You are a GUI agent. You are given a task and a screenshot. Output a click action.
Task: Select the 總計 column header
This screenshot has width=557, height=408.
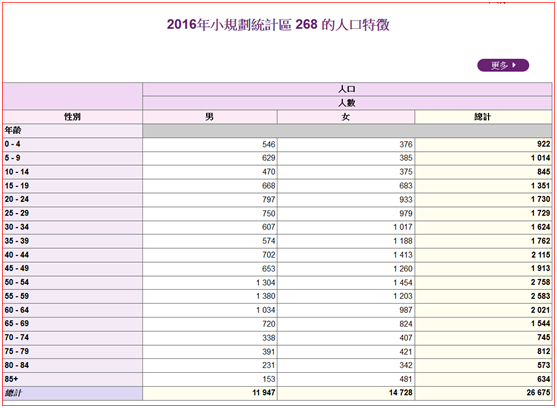pyautogui.click(x=483, y=117)
